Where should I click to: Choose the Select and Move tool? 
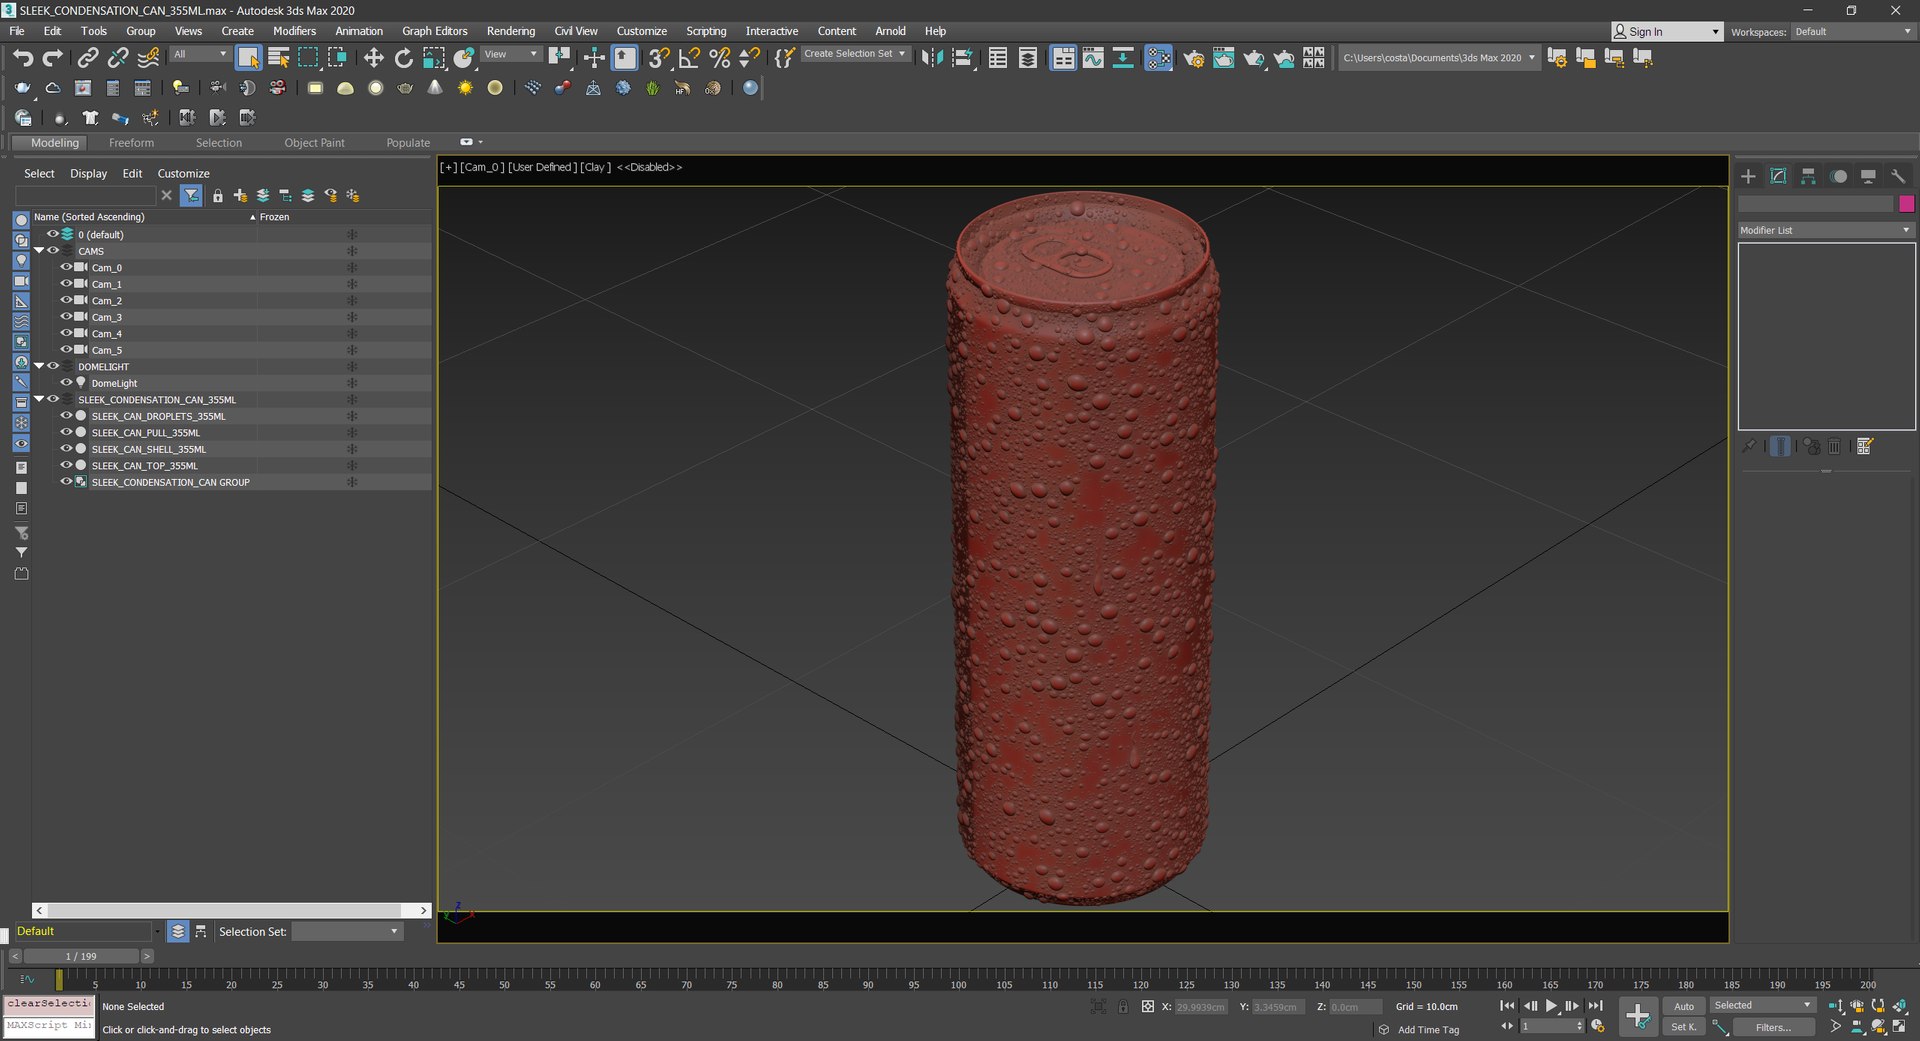373,58
